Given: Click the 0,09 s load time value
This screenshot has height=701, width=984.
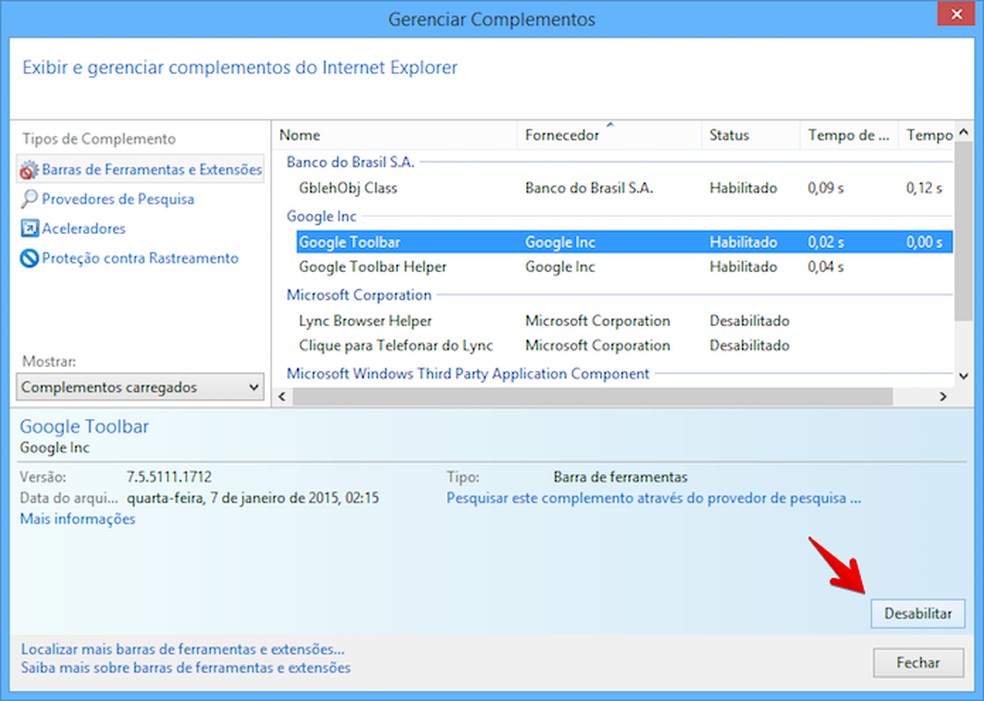Looking at the screenshot, I should [x=826, y=188].
